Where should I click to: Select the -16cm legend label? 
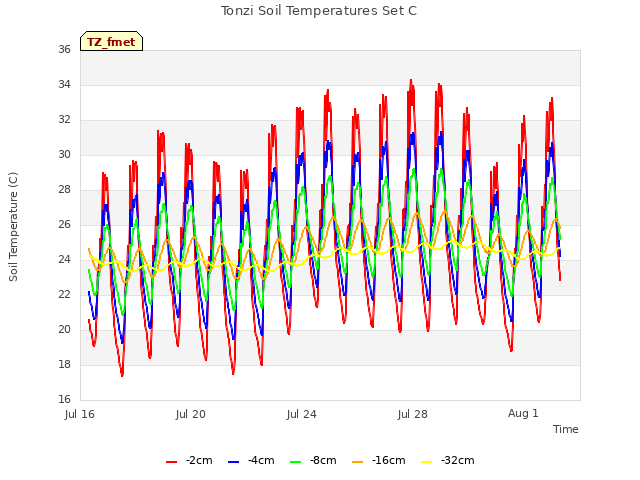pos(389,460)
